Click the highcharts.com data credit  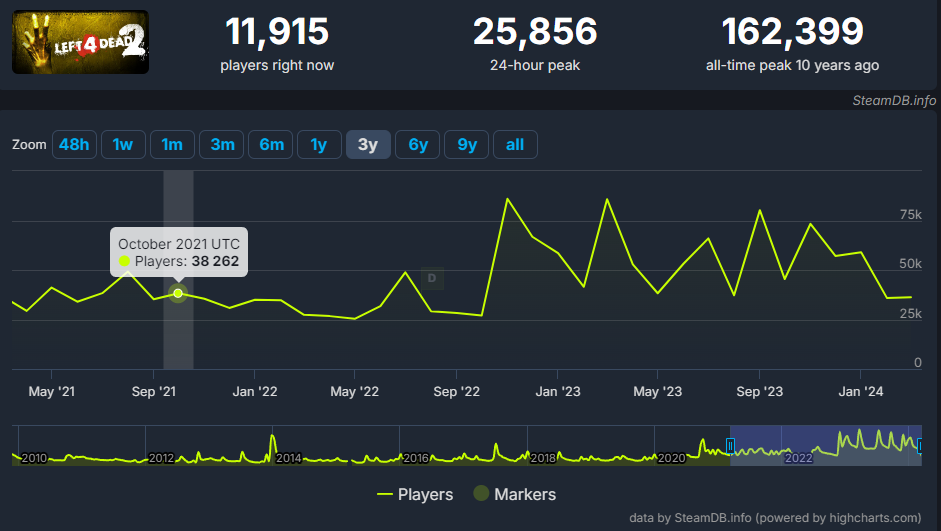point(775,518)
